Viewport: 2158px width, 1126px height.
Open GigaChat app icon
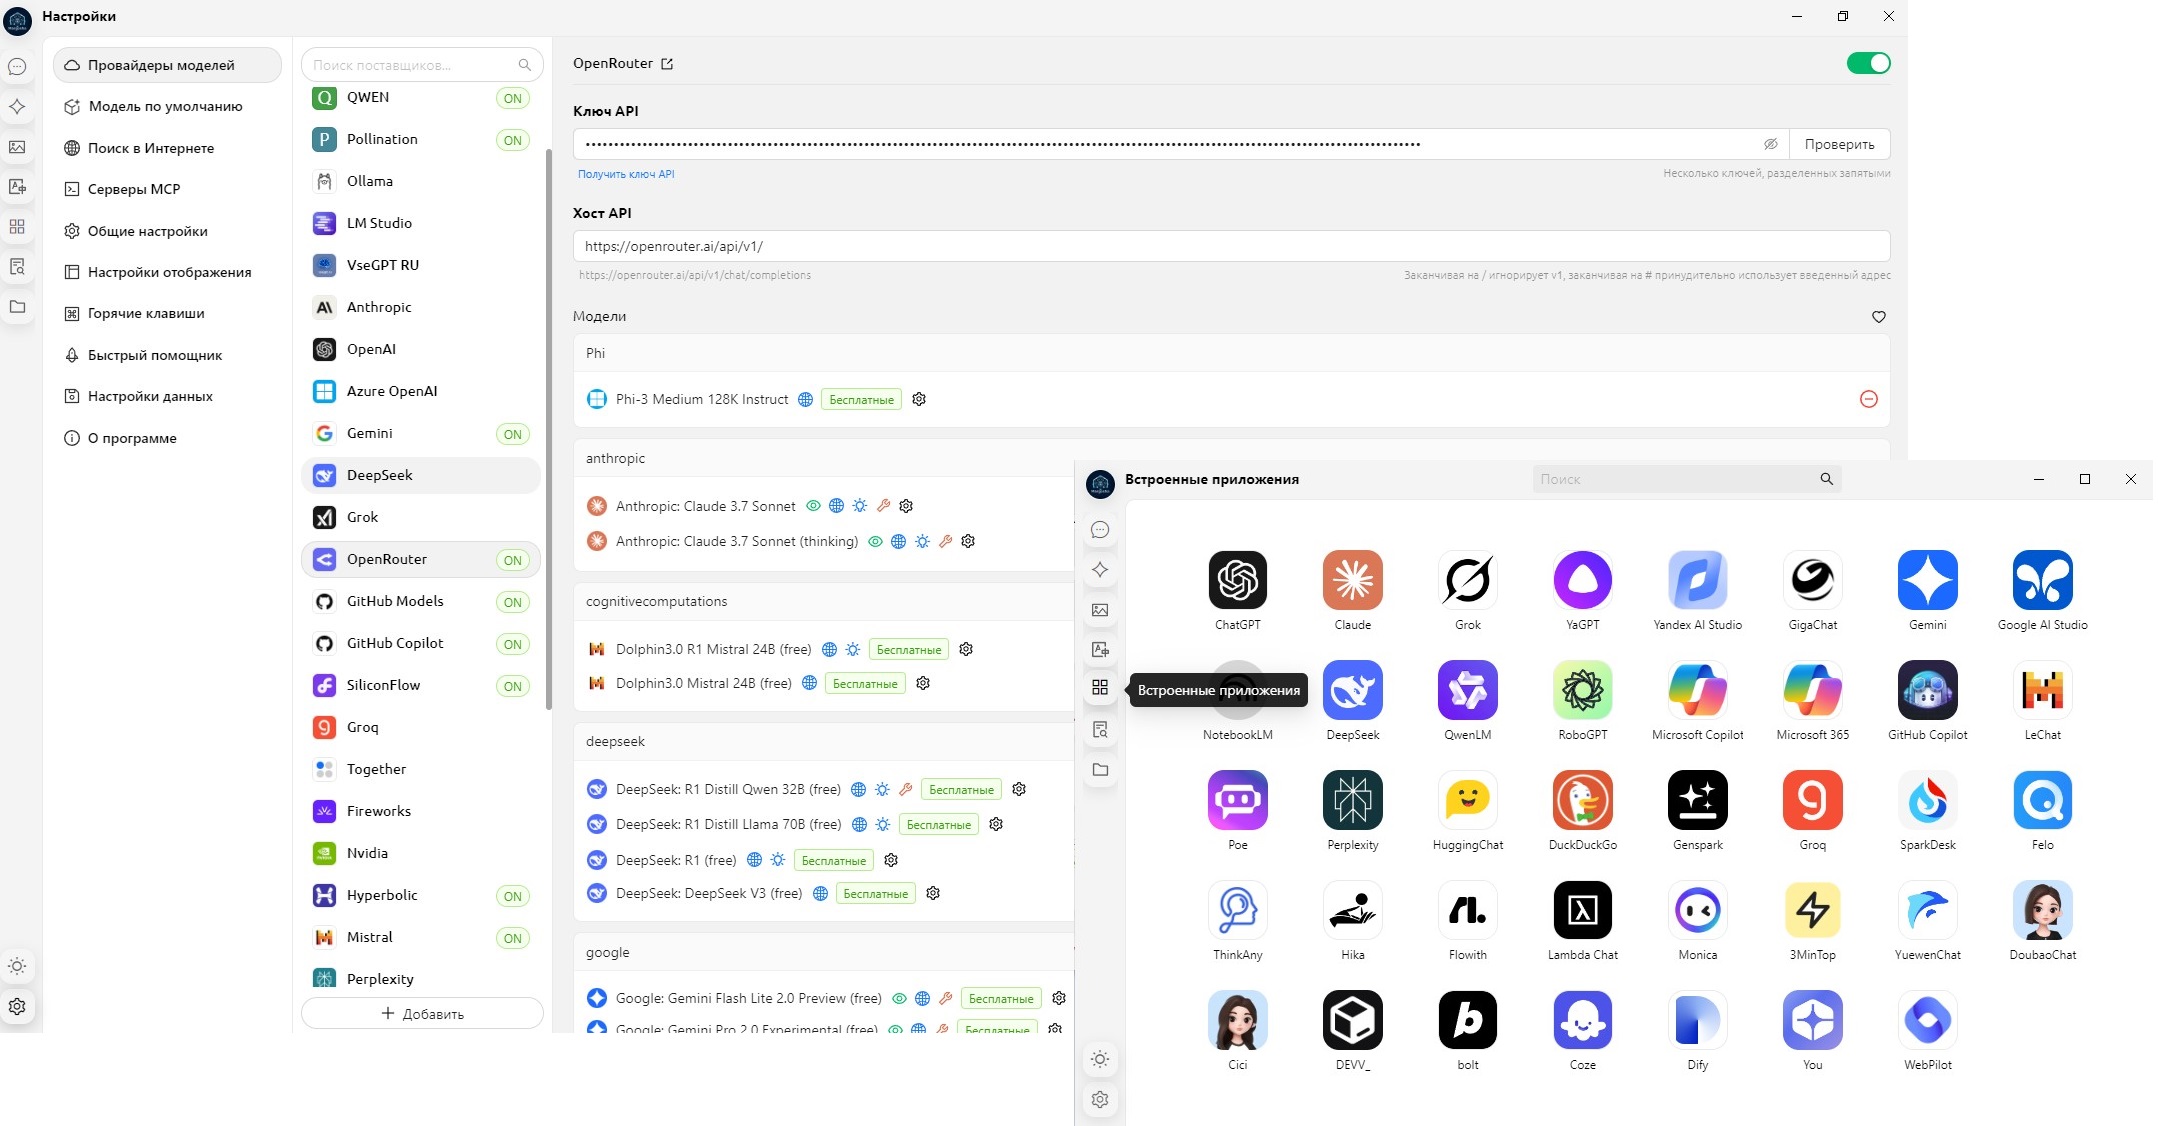pos(1812,580)
